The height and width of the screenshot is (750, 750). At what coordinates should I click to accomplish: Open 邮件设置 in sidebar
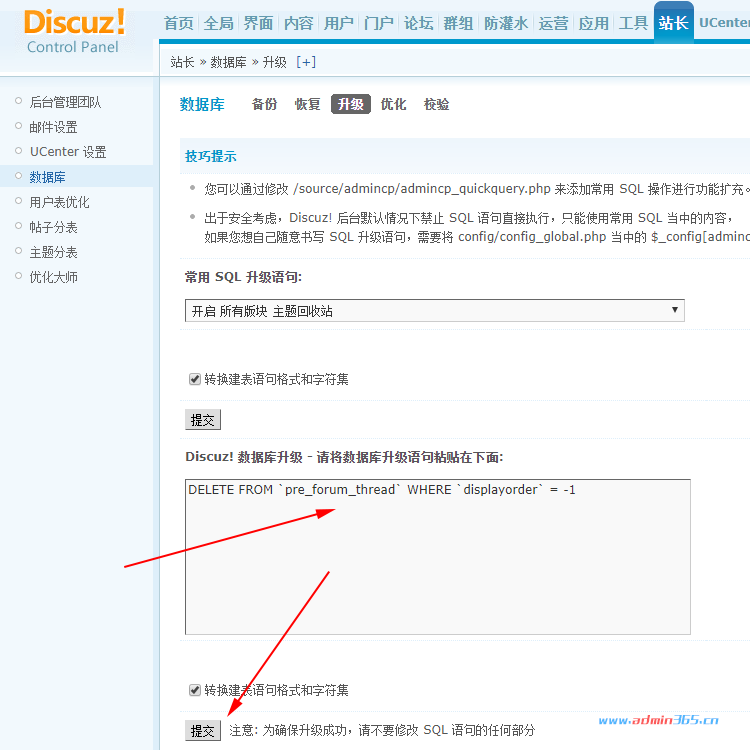coord(53,127)
